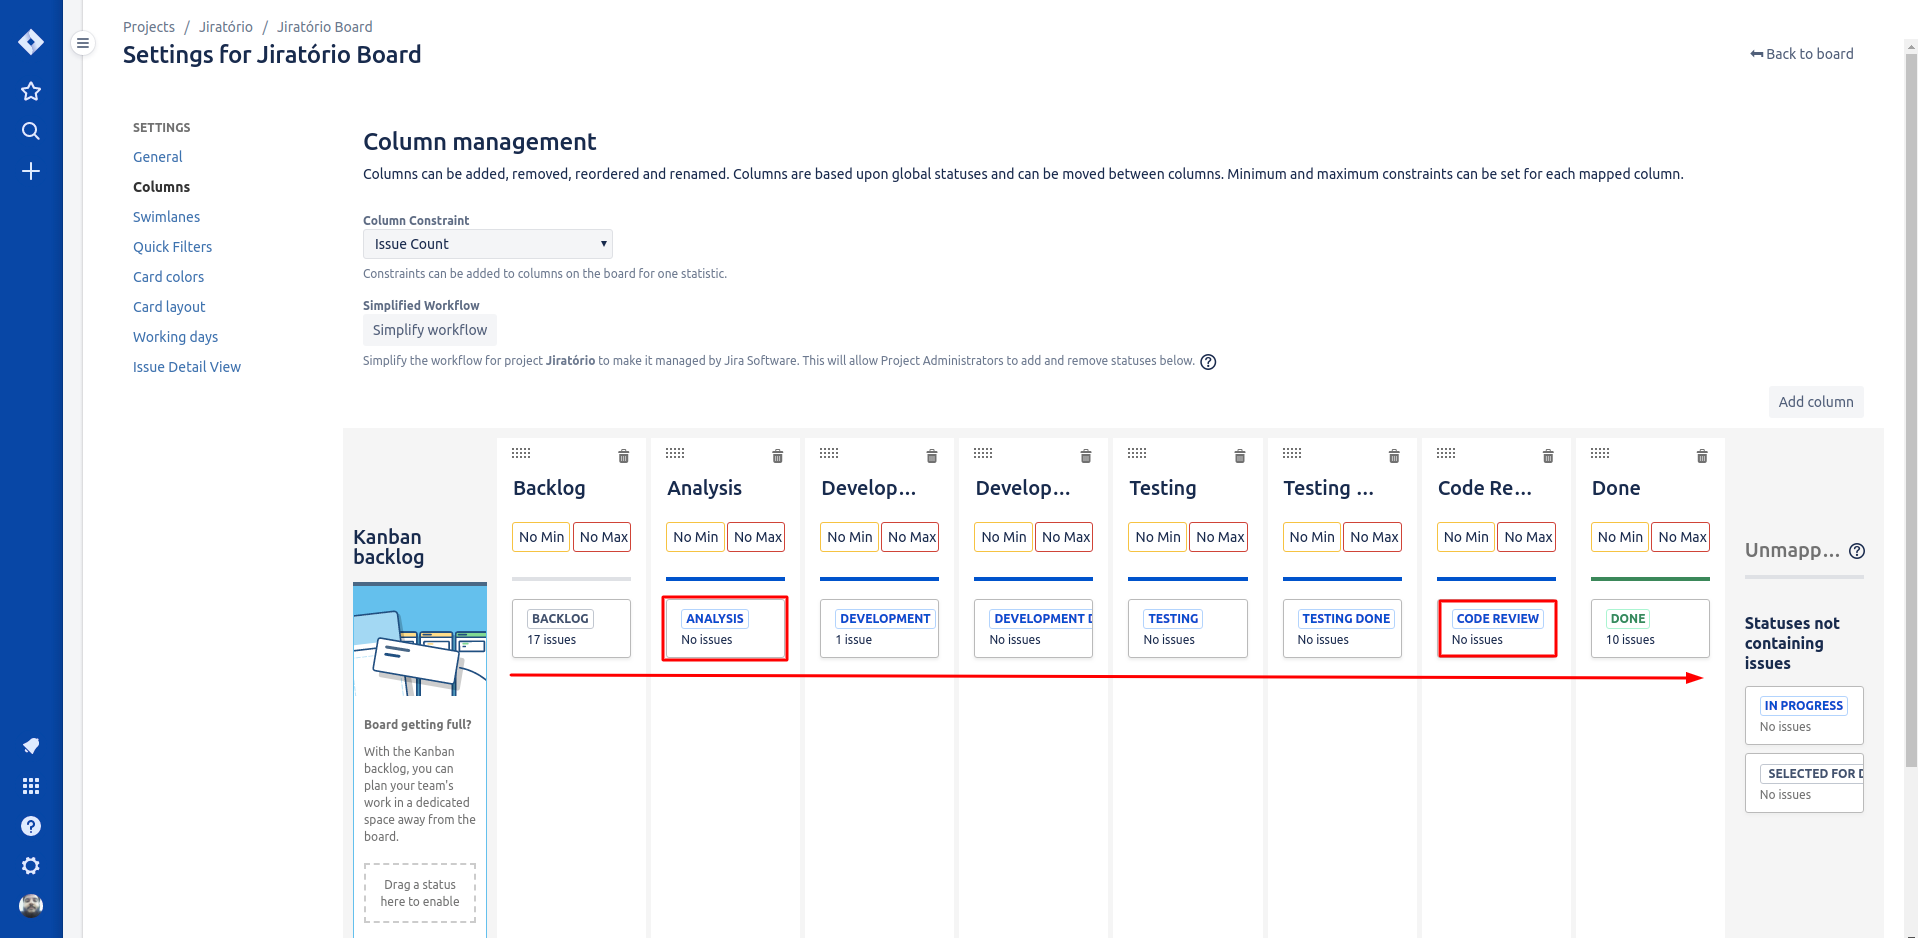Select the DONE status card with 10 issues

click(x=1650, y=628)
